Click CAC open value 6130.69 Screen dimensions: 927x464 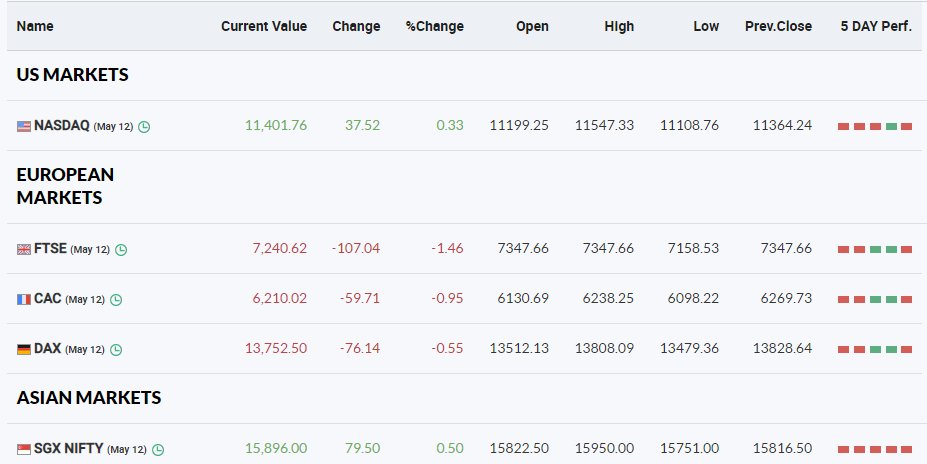point(523,298)
